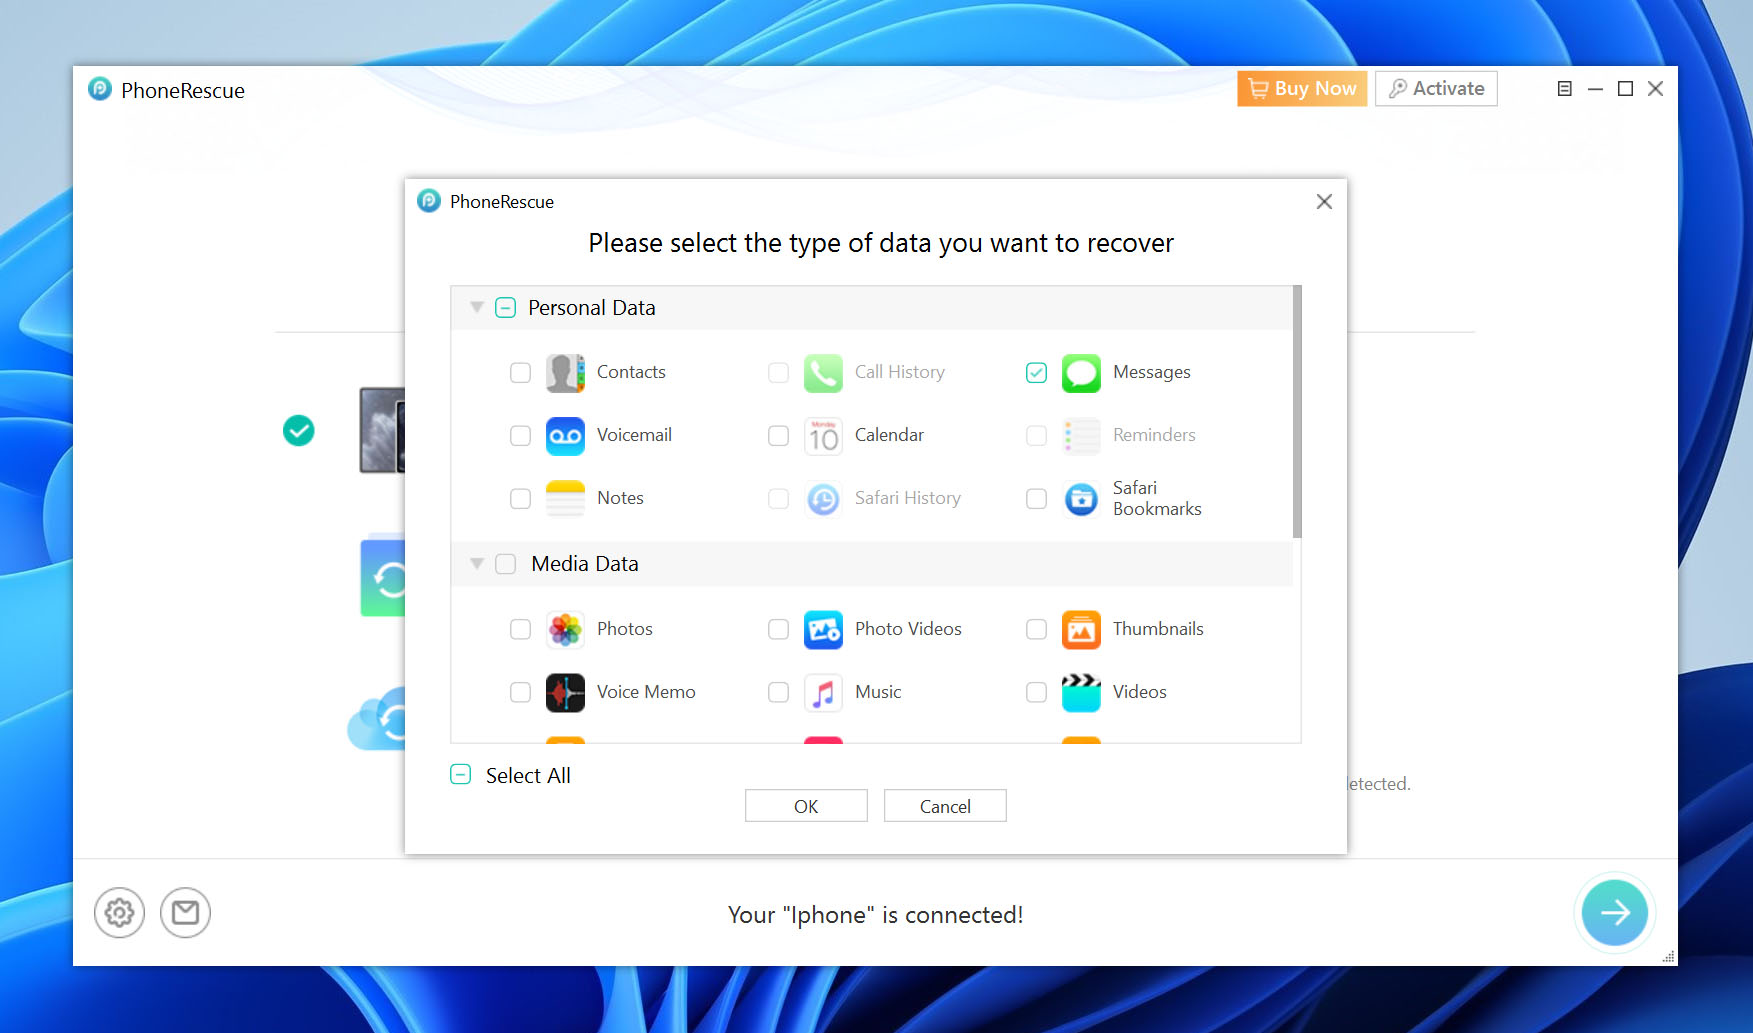The height and width of the screenshot is (1033, 1753).
Task: Click the blue next arrow button
Action: (1615, 912)
